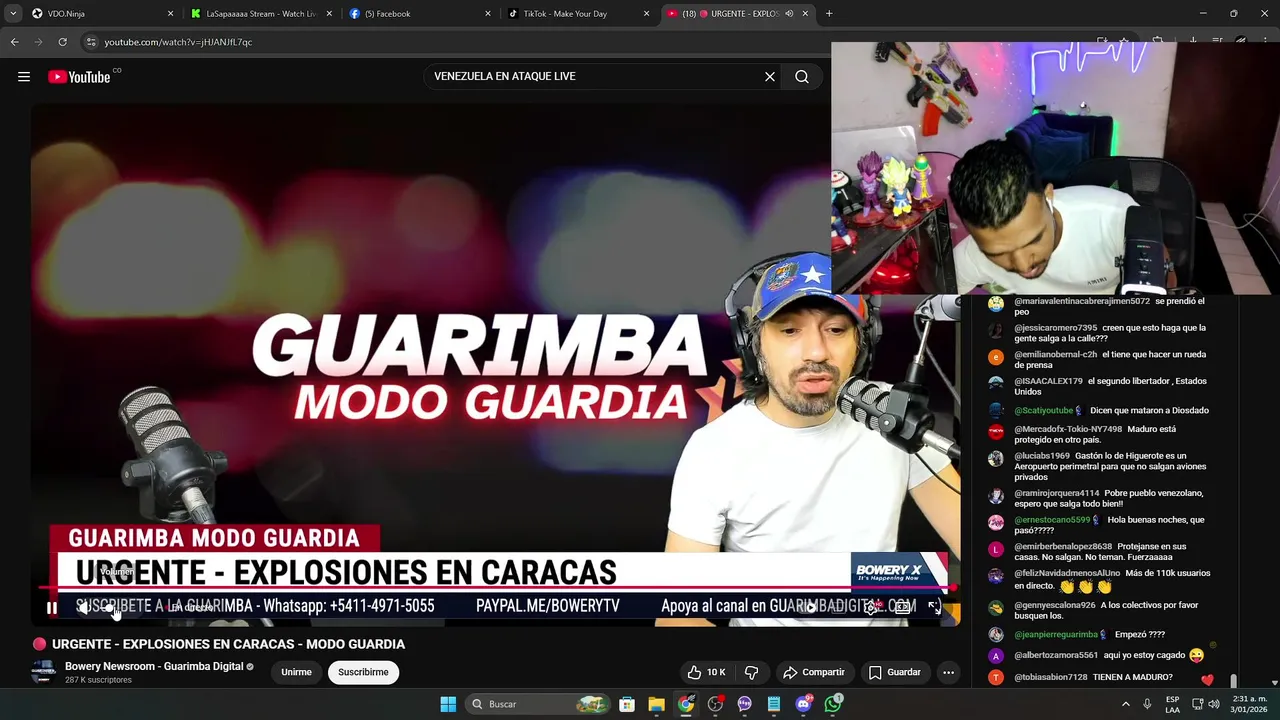Open the clock showing 2:31 a. m.
This screenshot has width=1280, height=720.
(1249, 704)
